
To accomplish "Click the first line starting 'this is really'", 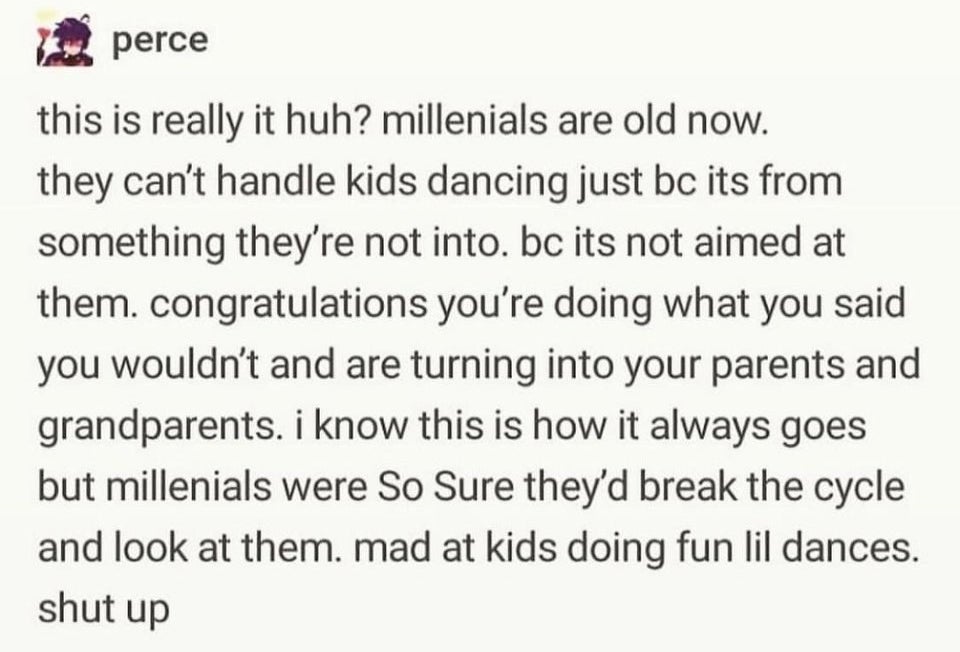I will [x=403, y=122].
